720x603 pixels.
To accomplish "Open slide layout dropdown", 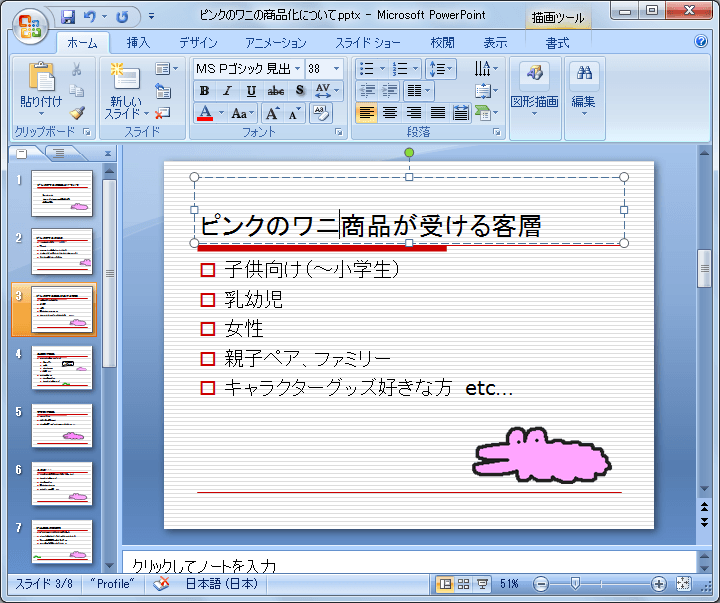I will pyautogui.click(x=167, y=69).
